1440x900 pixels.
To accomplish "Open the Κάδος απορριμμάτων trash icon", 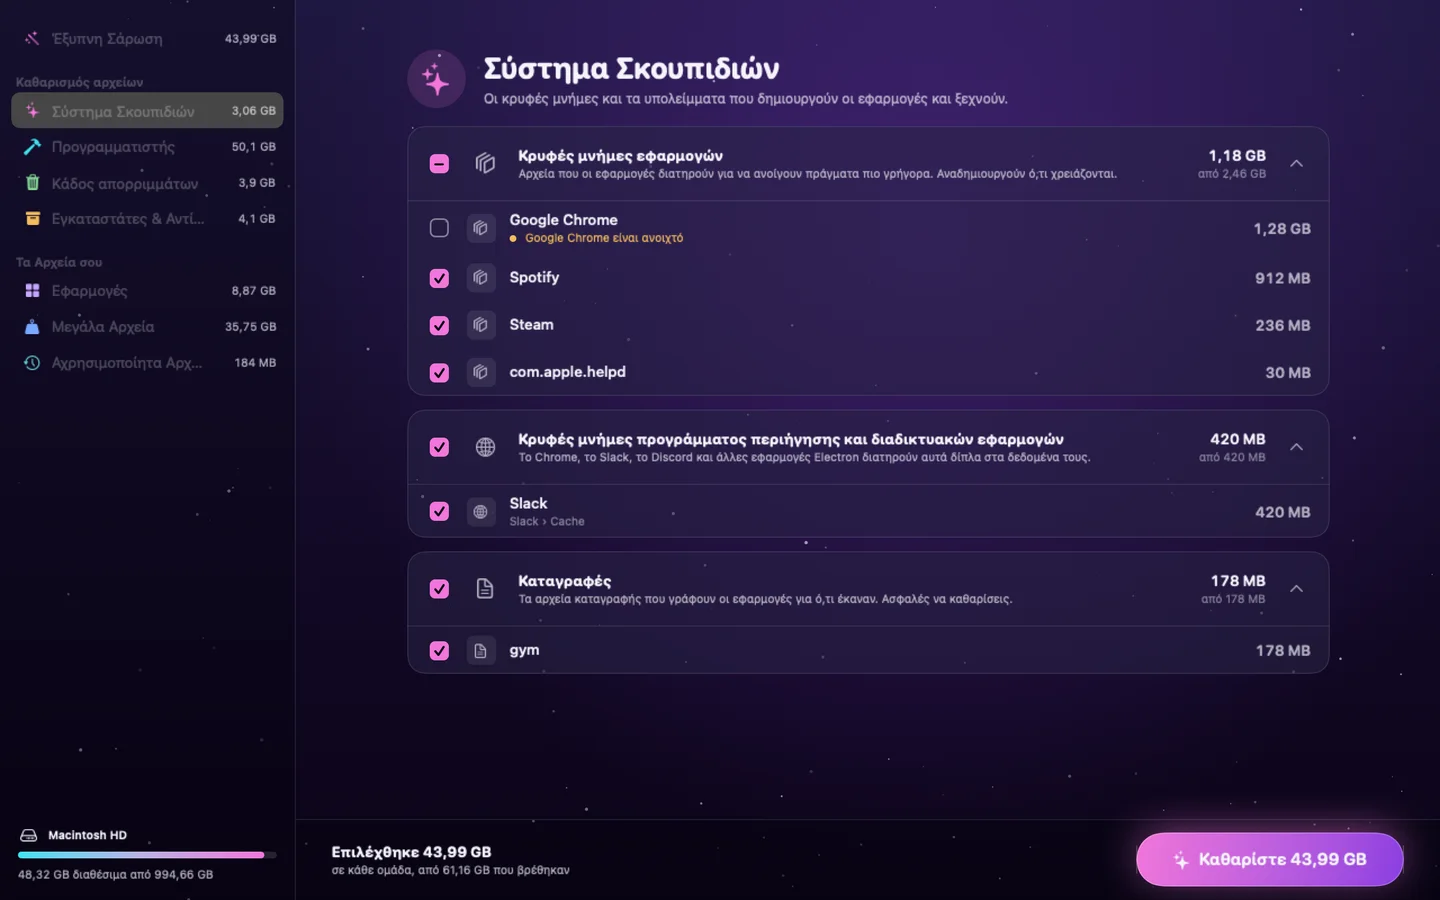I will tap(32, 183).
